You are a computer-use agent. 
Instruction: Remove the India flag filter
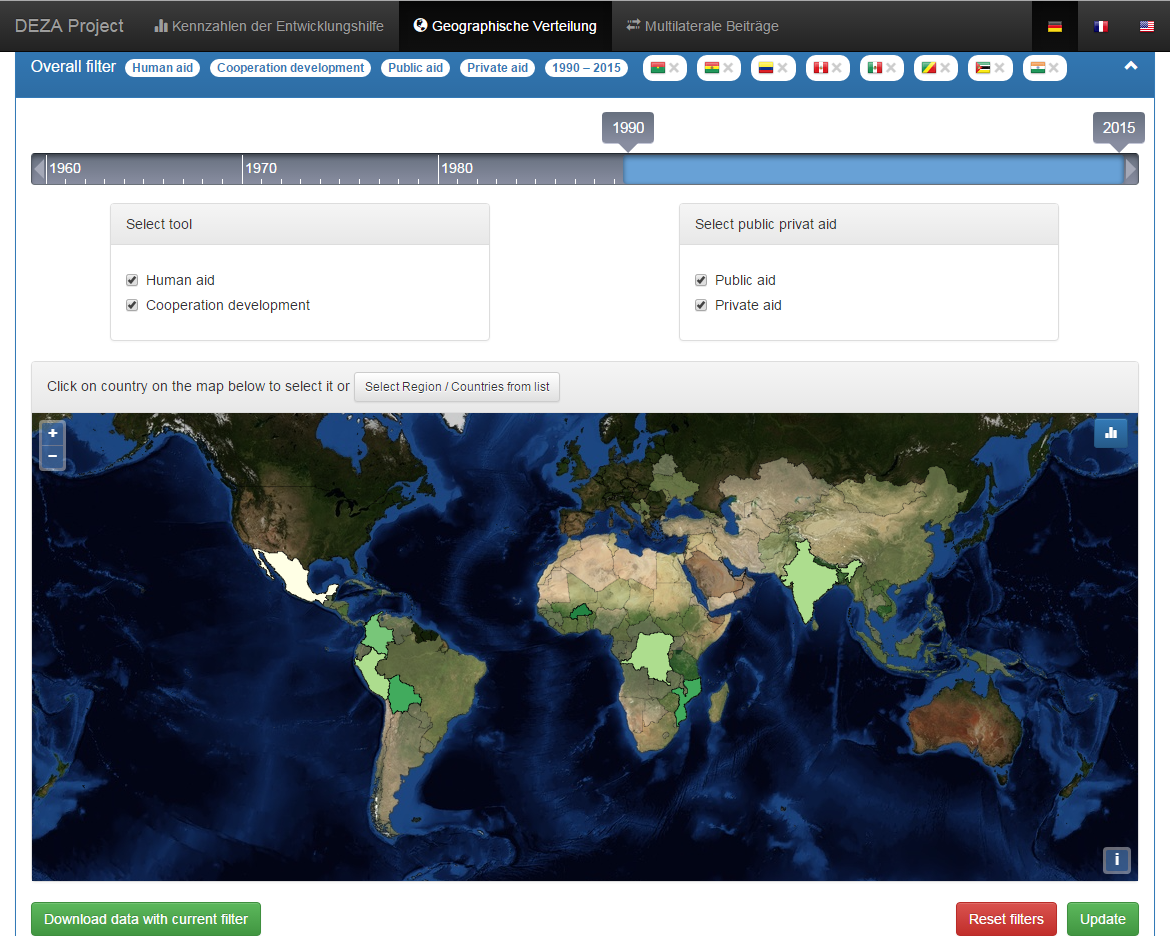[x=1054, y=68]
